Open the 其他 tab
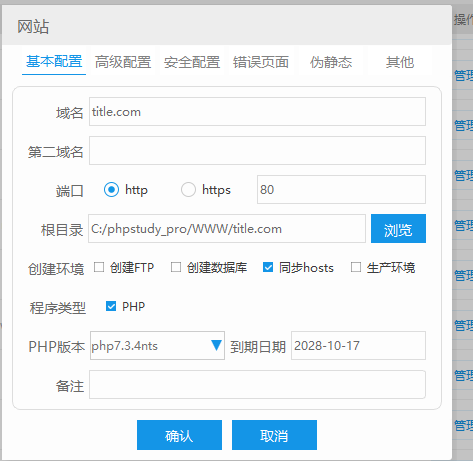Screen dimensions: 473x461 coord(400,62)
